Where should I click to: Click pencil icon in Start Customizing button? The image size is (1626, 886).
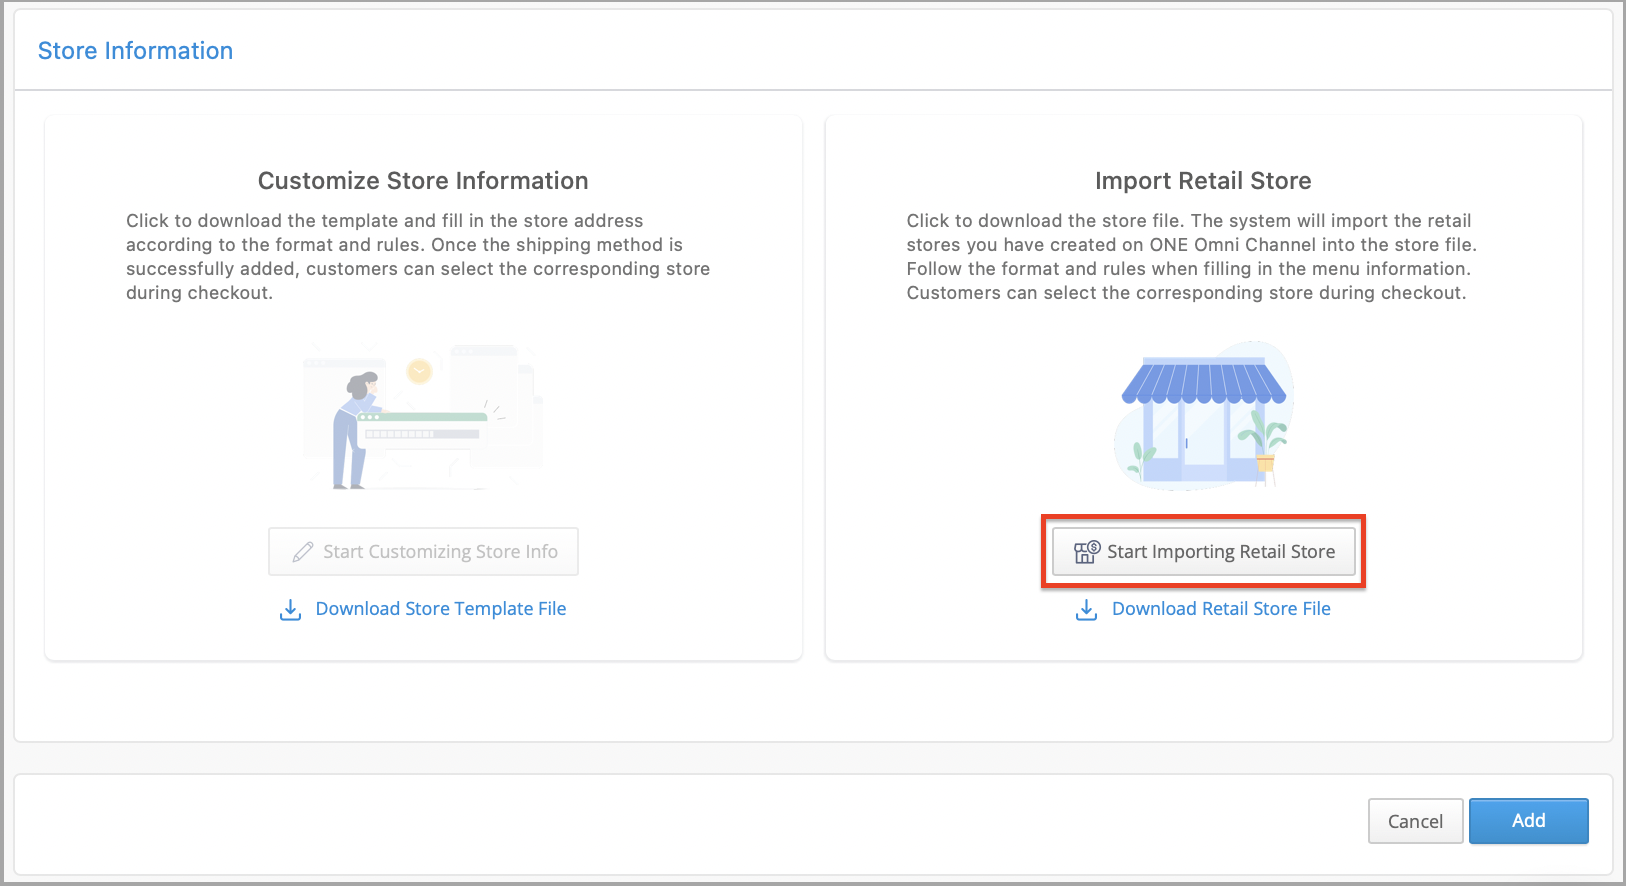(303, 552)
